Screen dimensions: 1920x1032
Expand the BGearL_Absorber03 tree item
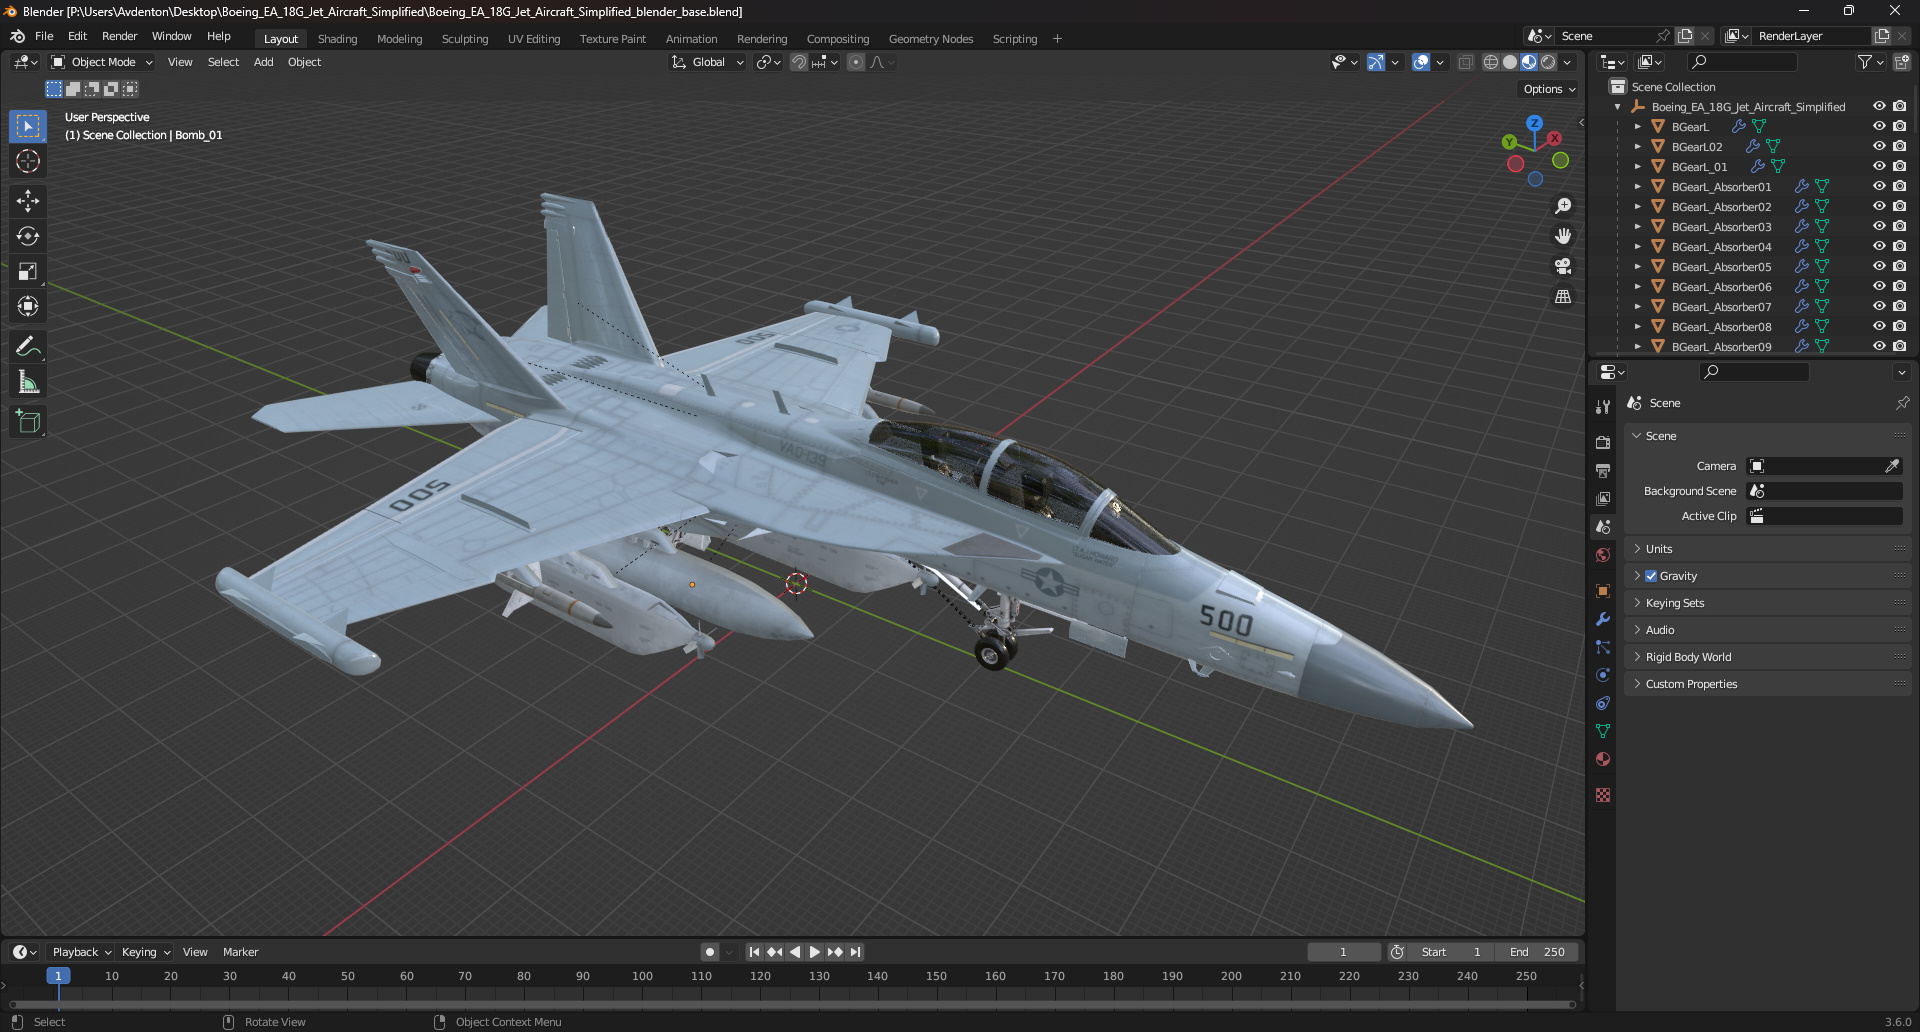[x=1637, y=226]
